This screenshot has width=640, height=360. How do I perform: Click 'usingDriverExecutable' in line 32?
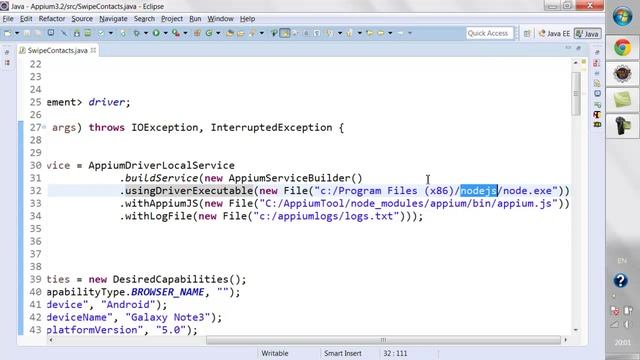(x=189, y=191)
